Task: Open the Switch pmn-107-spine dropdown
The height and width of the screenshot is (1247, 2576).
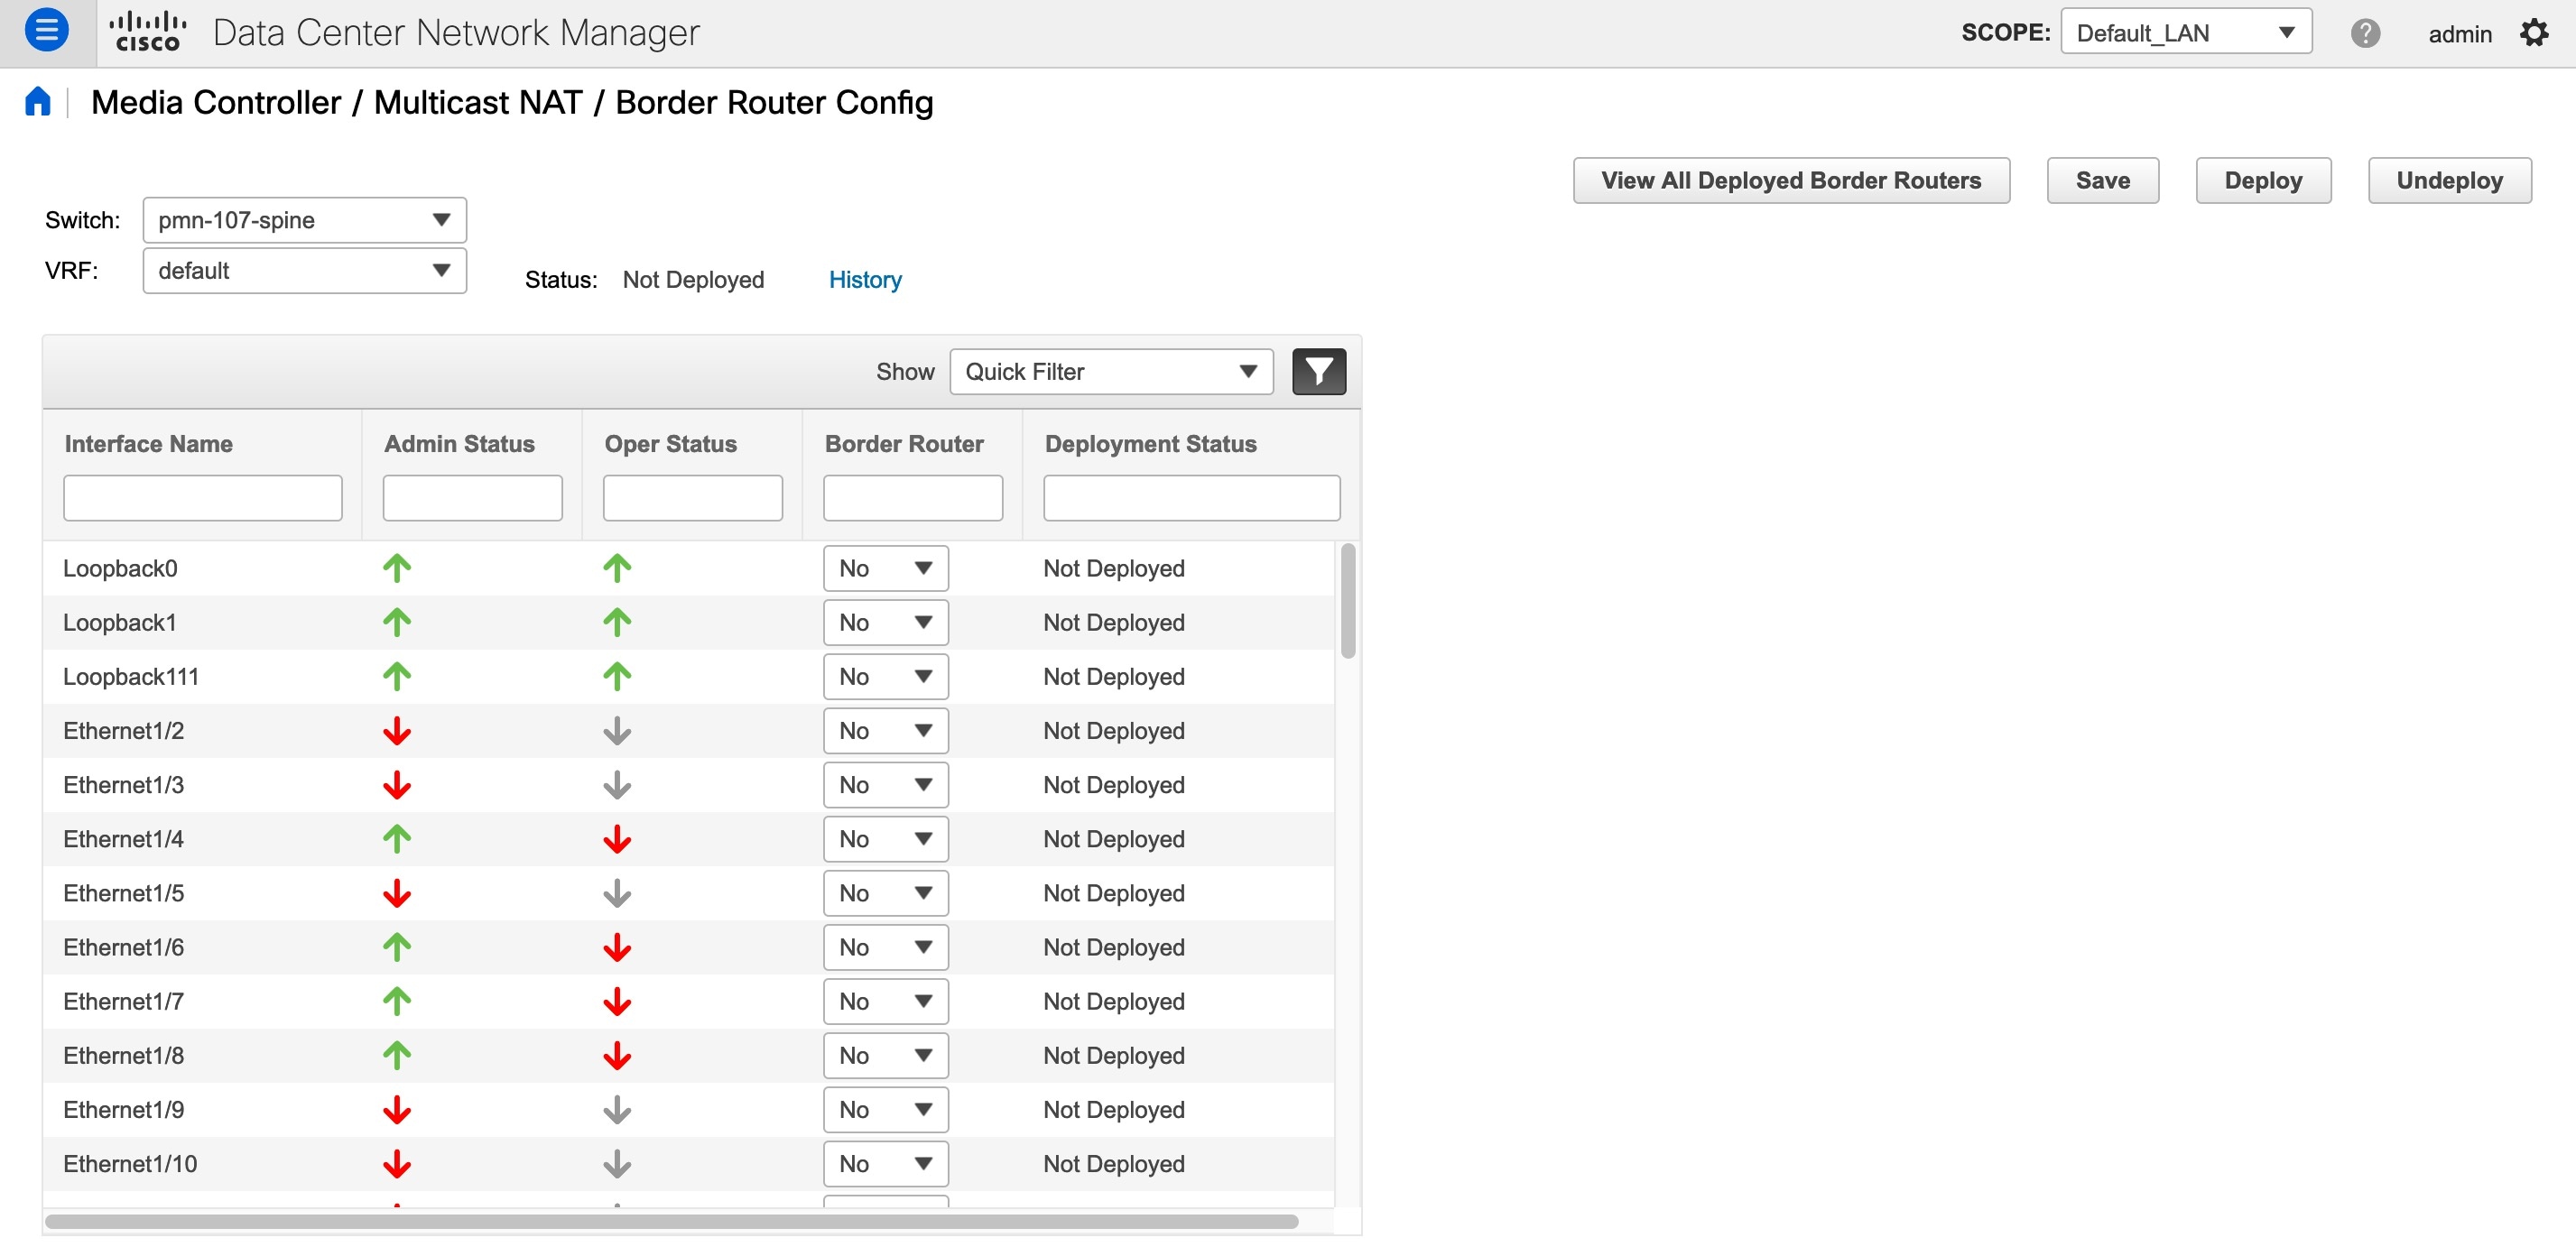Action: point(304,220)
